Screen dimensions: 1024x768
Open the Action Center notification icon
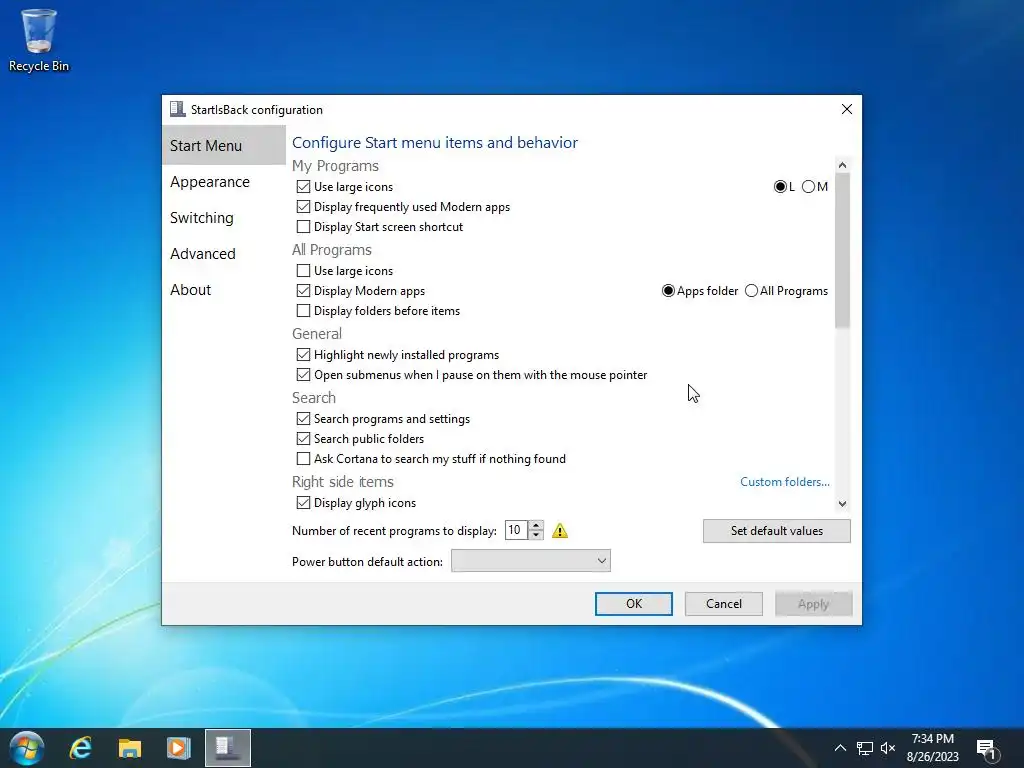point(987,750)
